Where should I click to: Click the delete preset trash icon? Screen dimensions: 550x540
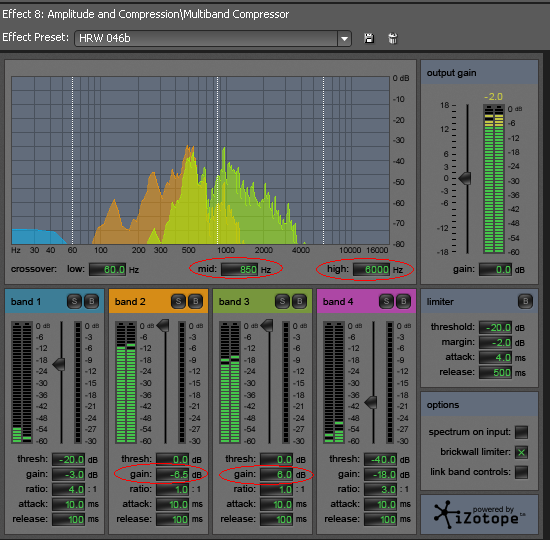coord(393,38)
